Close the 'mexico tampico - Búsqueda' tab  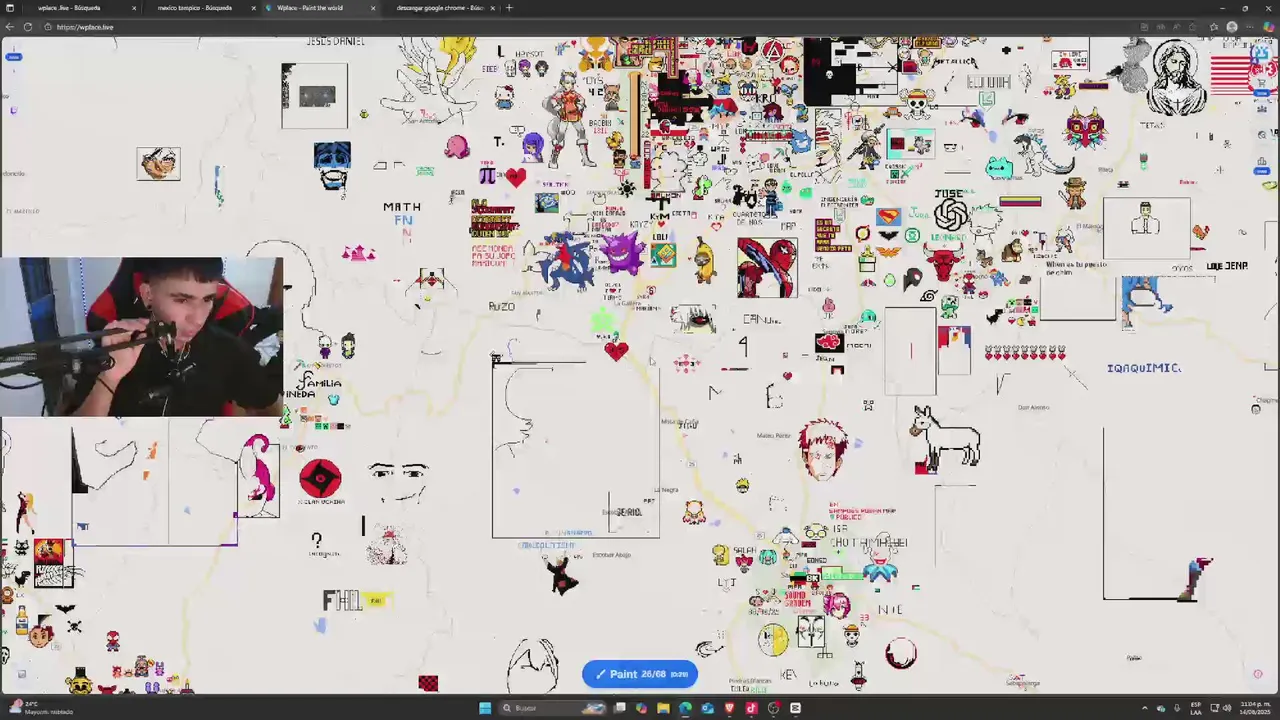click(253, 8)
